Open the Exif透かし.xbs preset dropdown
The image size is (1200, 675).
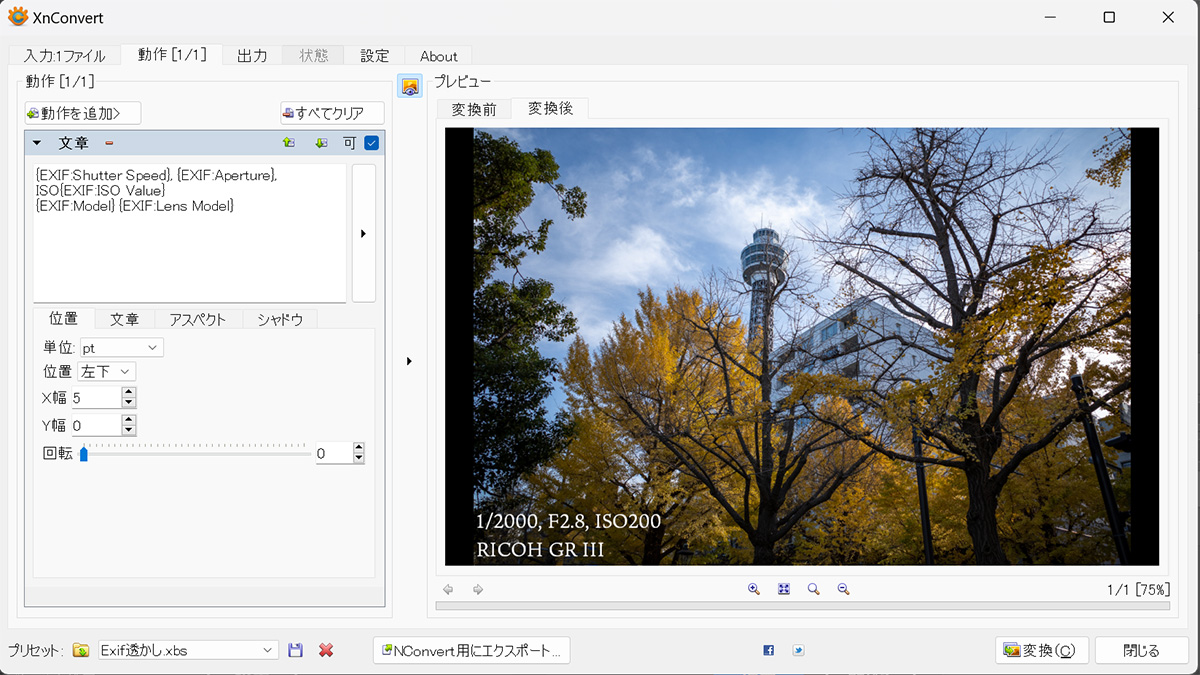pyautogui.click(x=187, y=650)
